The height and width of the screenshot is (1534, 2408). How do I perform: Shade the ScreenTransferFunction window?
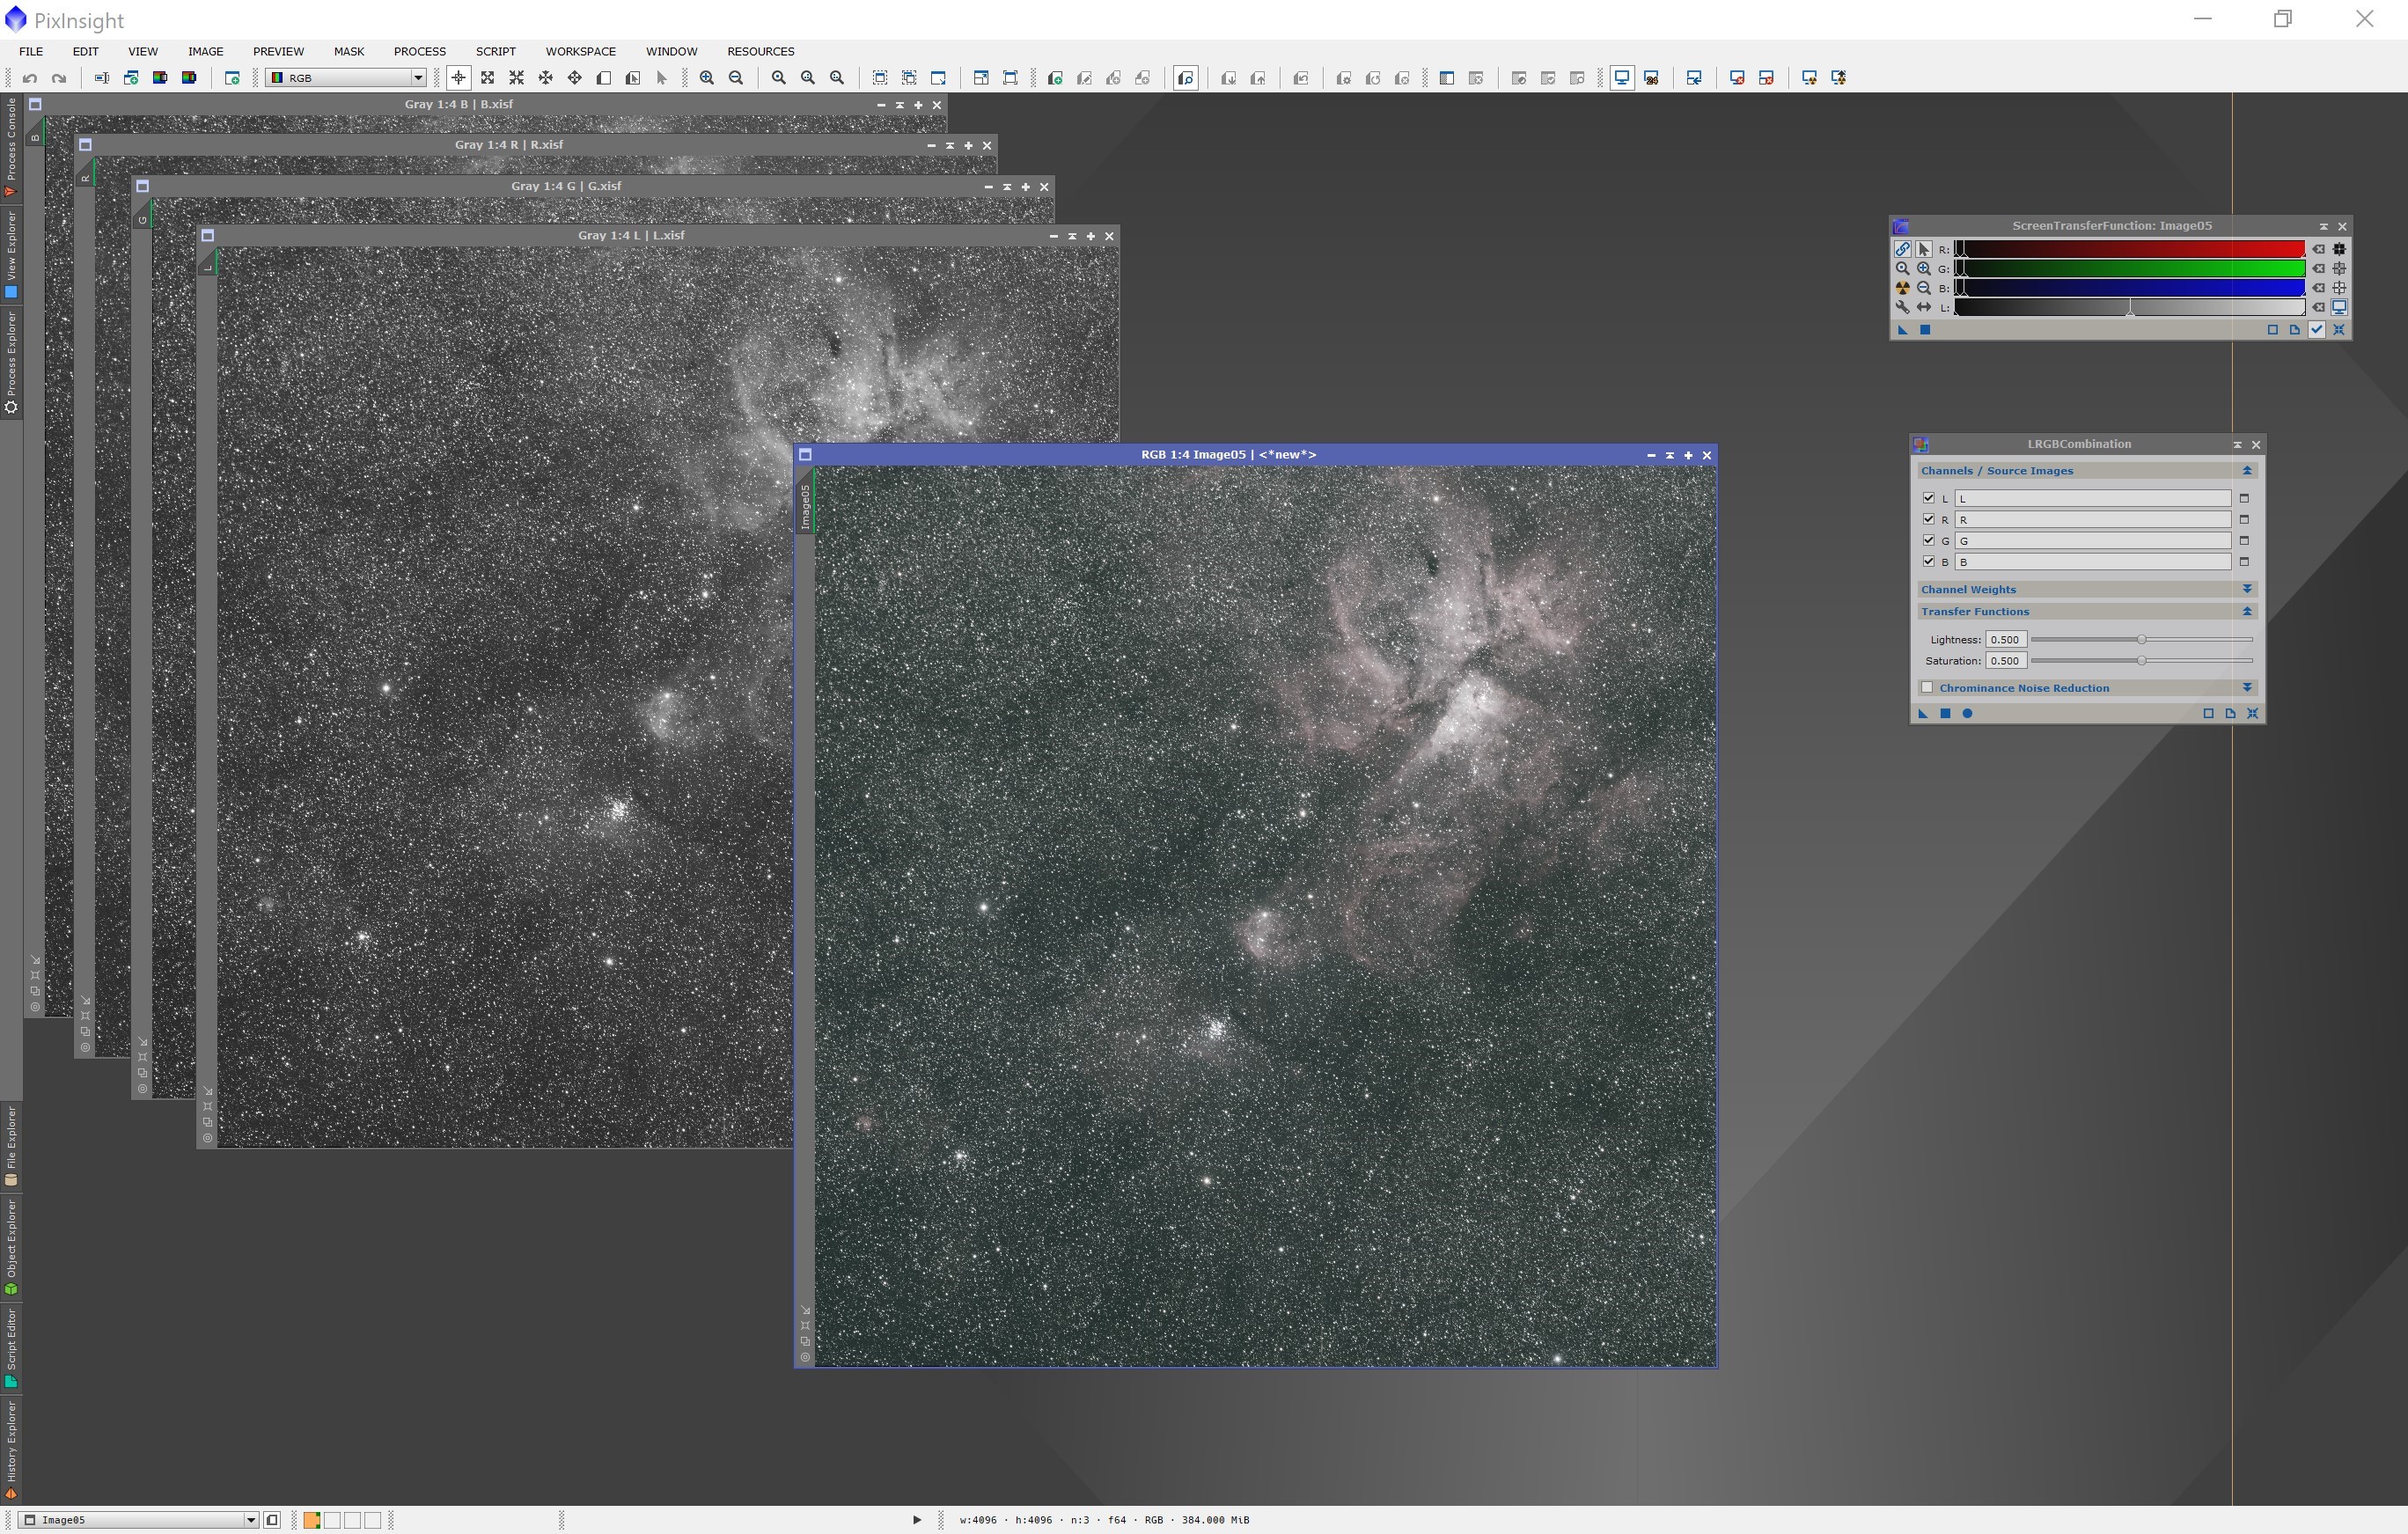[x=2323, y=226]
